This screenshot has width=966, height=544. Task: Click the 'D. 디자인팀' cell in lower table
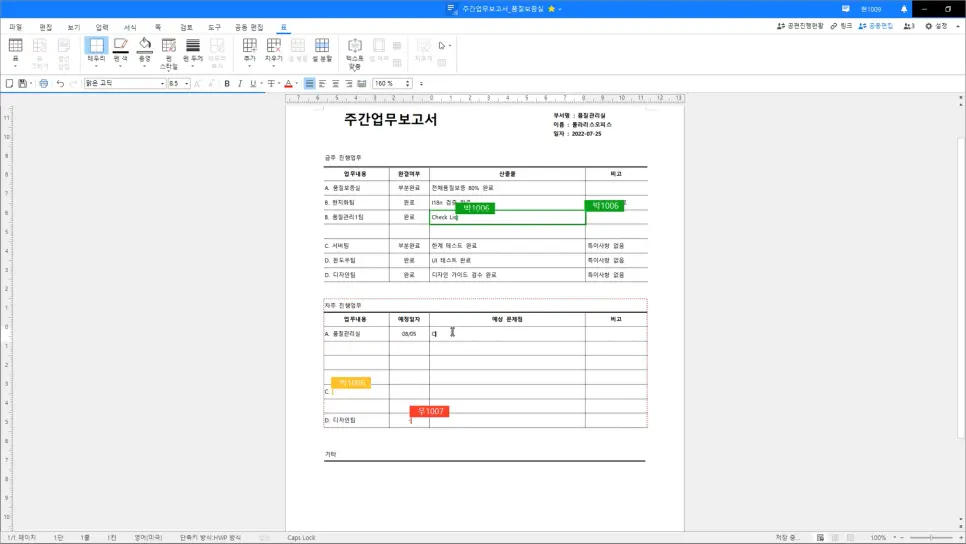pos(356,420)
